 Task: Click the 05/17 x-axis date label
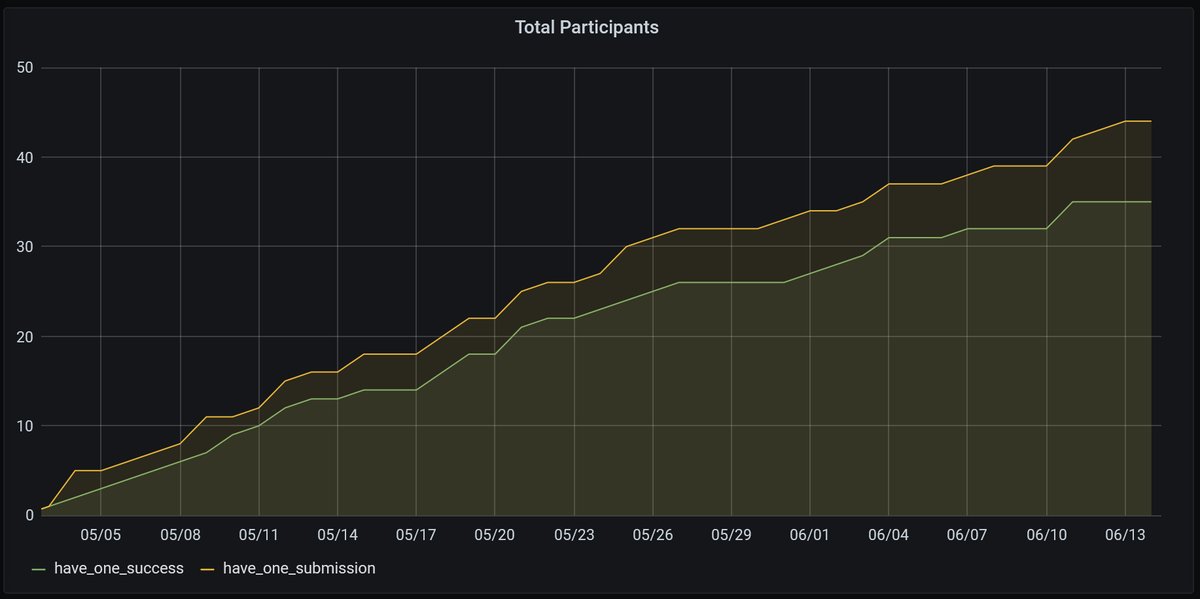click(416, 535)
